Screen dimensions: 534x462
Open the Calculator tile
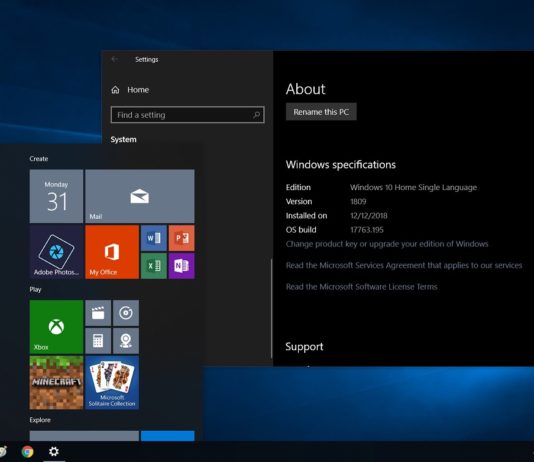[98, 341]
